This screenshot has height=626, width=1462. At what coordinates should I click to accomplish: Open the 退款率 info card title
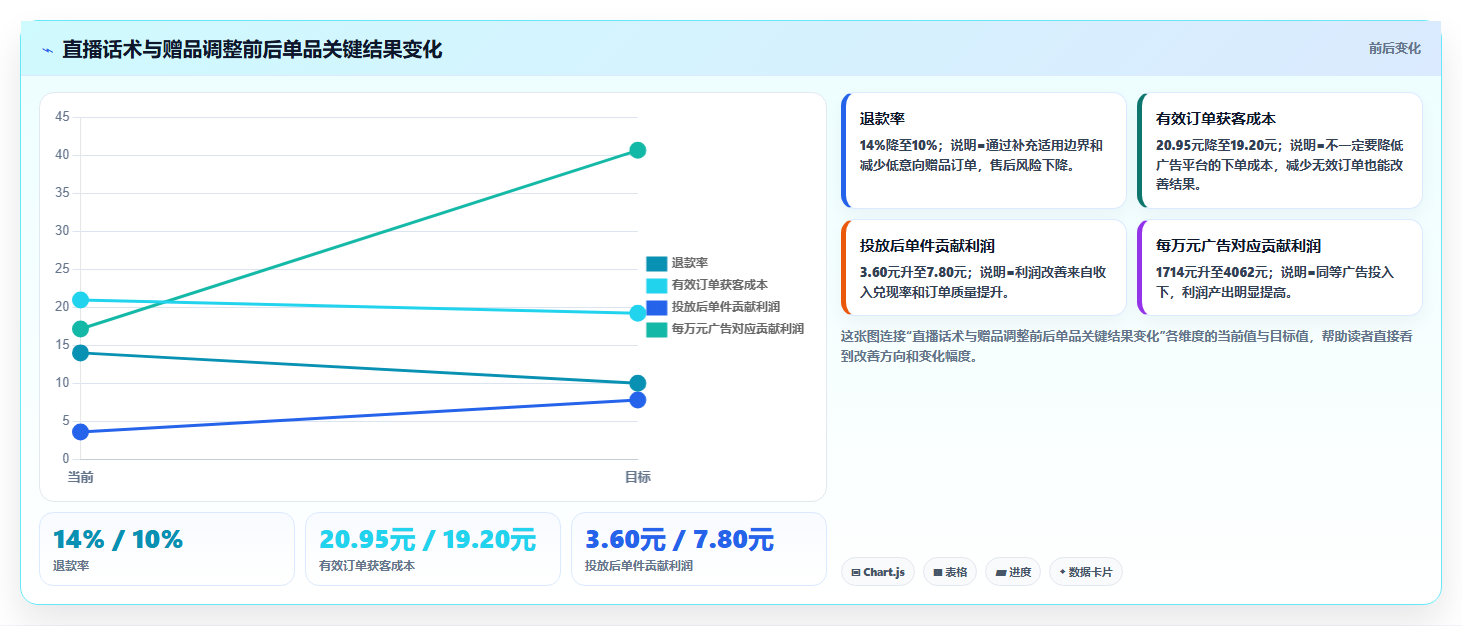coord(883,119)
